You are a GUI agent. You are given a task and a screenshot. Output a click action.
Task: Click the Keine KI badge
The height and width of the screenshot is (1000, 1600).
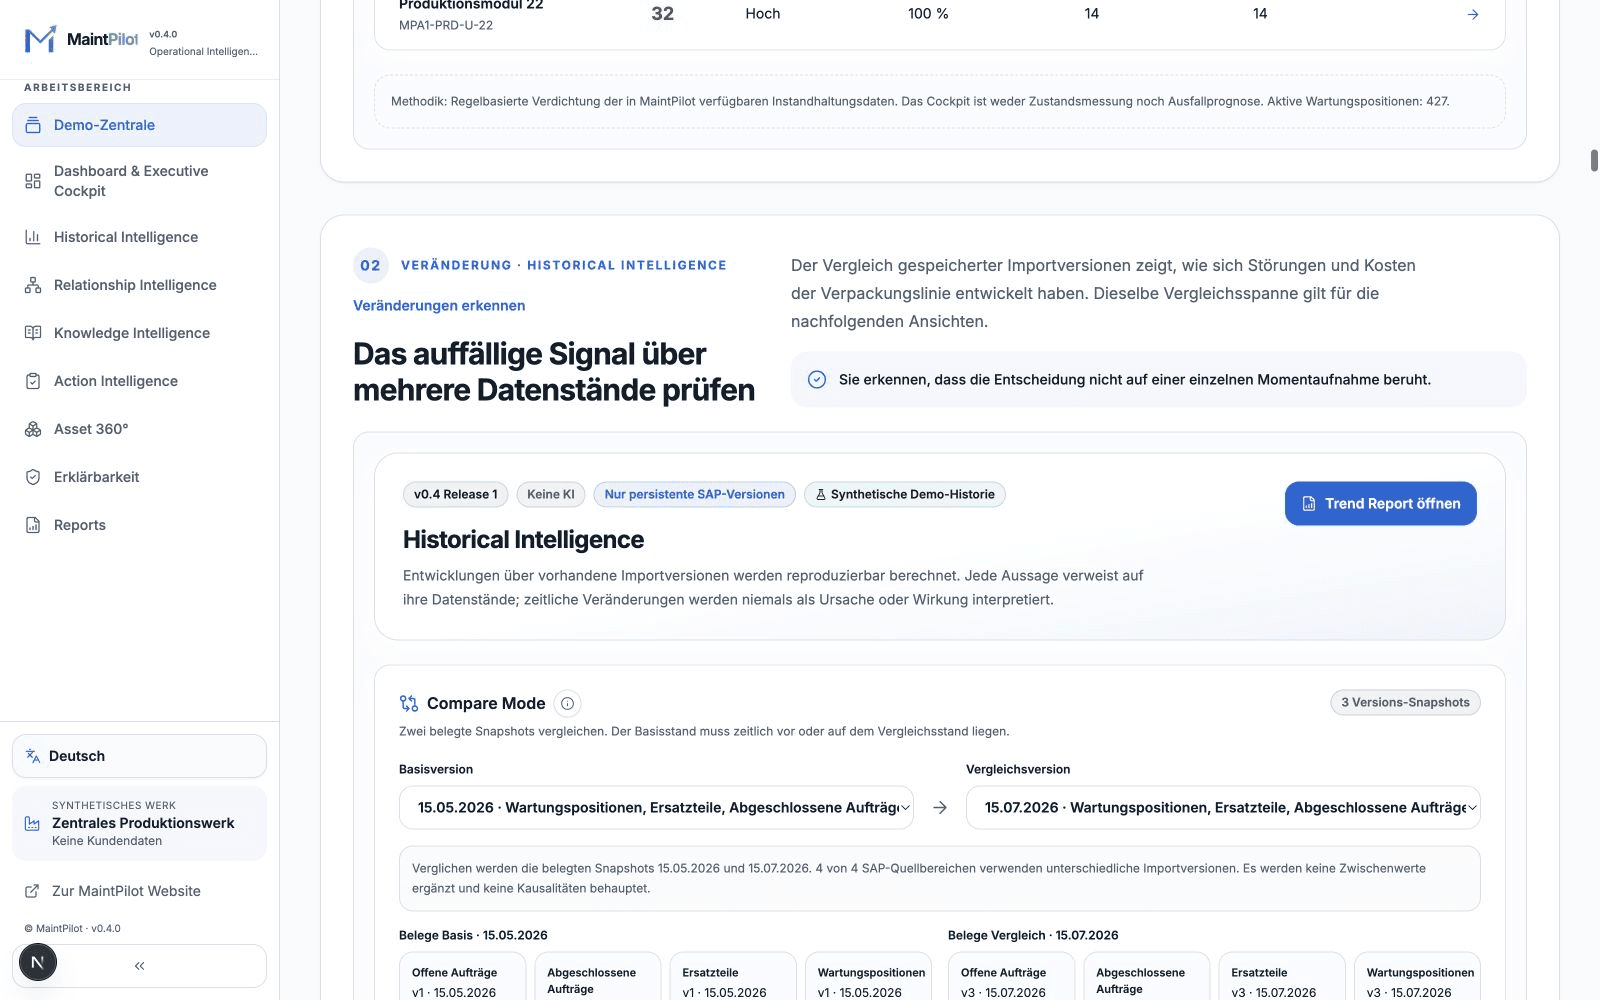(551, 494)
